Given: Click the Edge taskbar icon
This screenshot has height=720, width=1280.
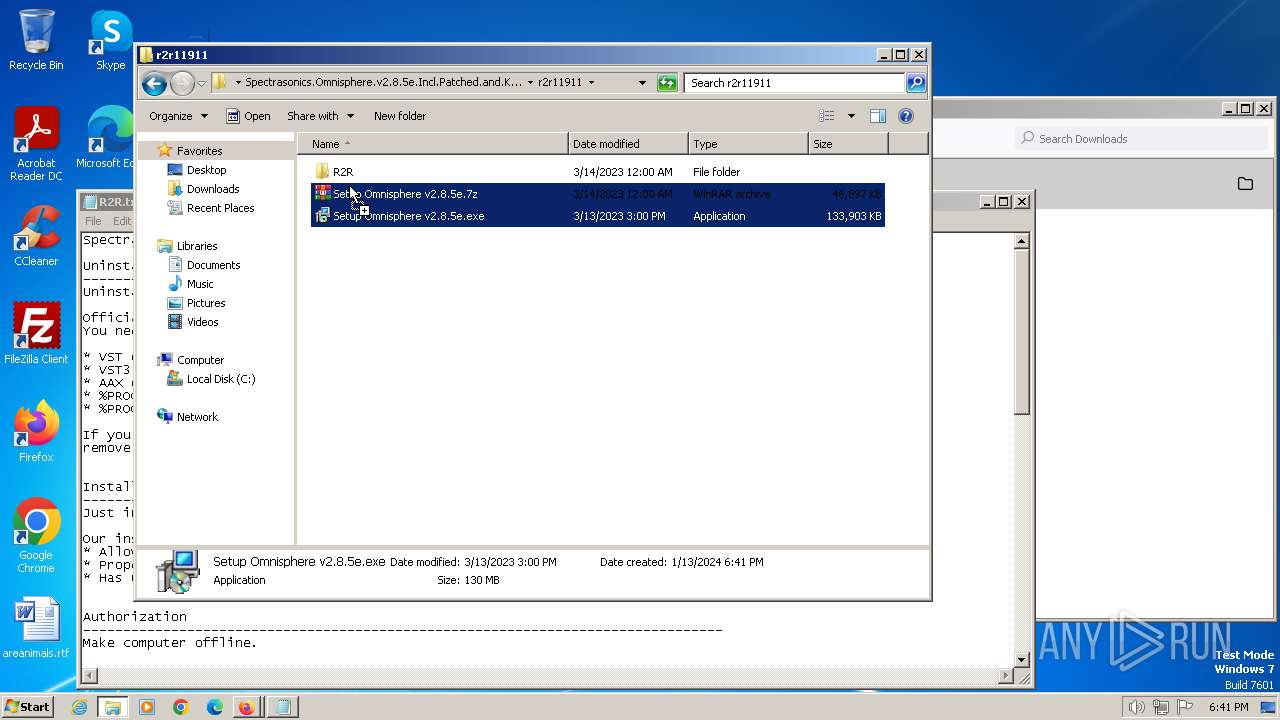Looking at the screenshot, I should [x=215, y=707].
